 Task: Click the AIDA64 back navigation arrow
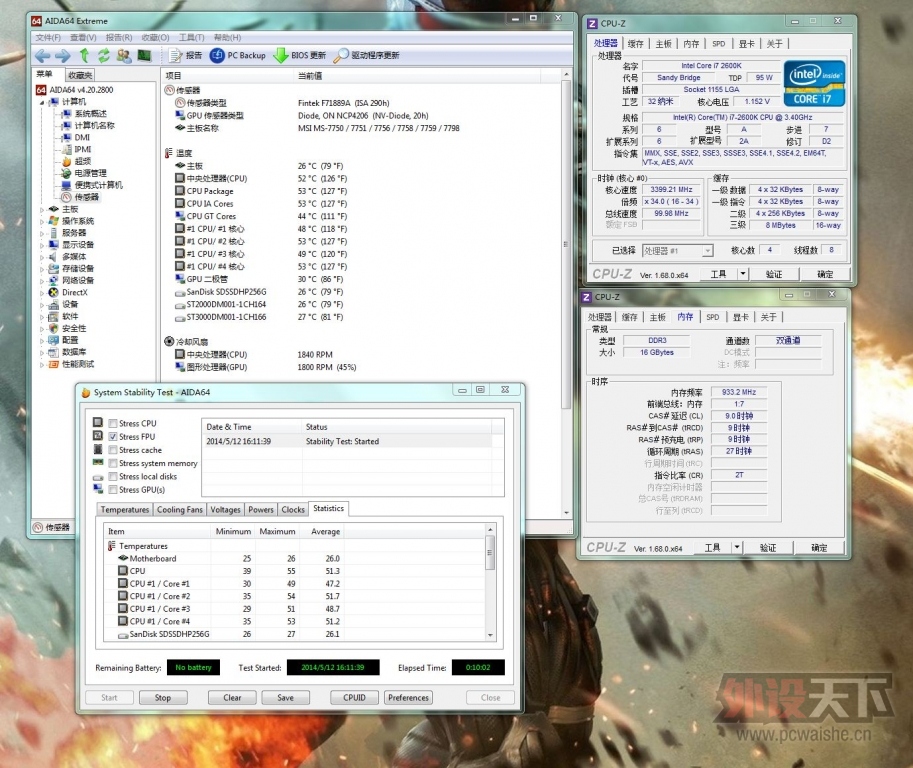(43, 56)
